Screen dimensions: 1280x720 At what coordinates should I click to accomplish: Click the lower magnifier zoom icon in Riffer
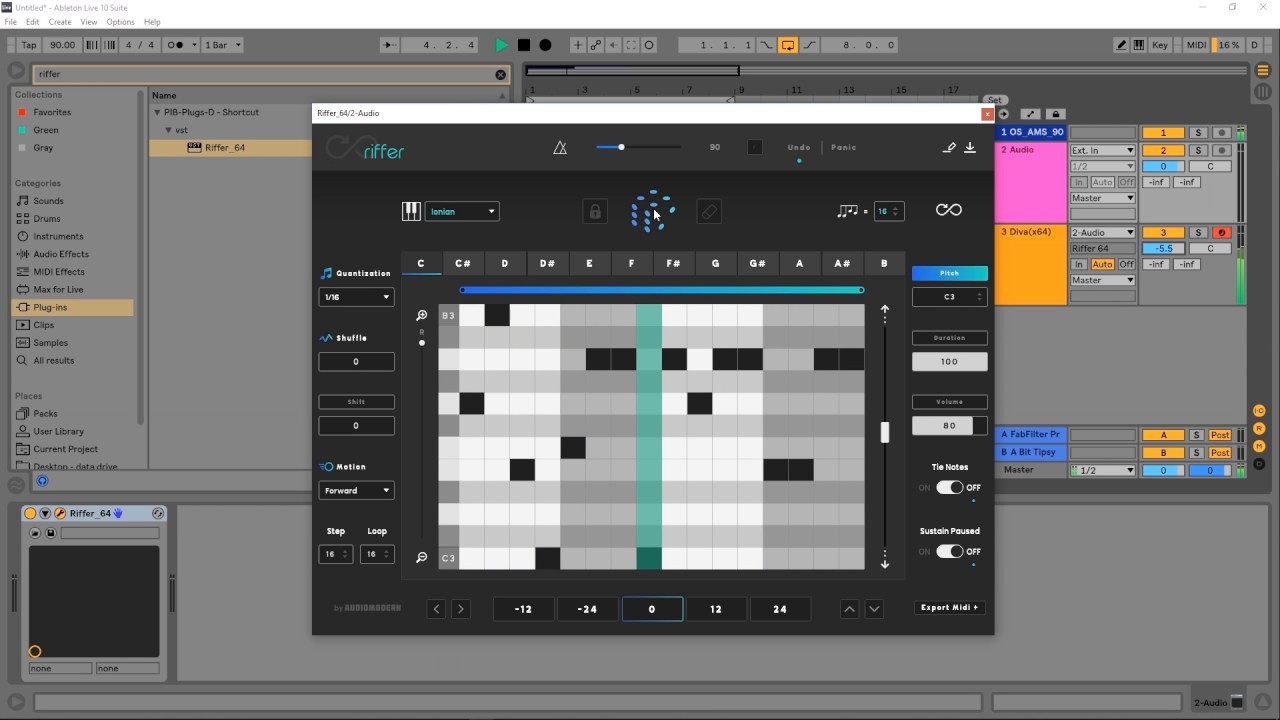pos(422,558)
